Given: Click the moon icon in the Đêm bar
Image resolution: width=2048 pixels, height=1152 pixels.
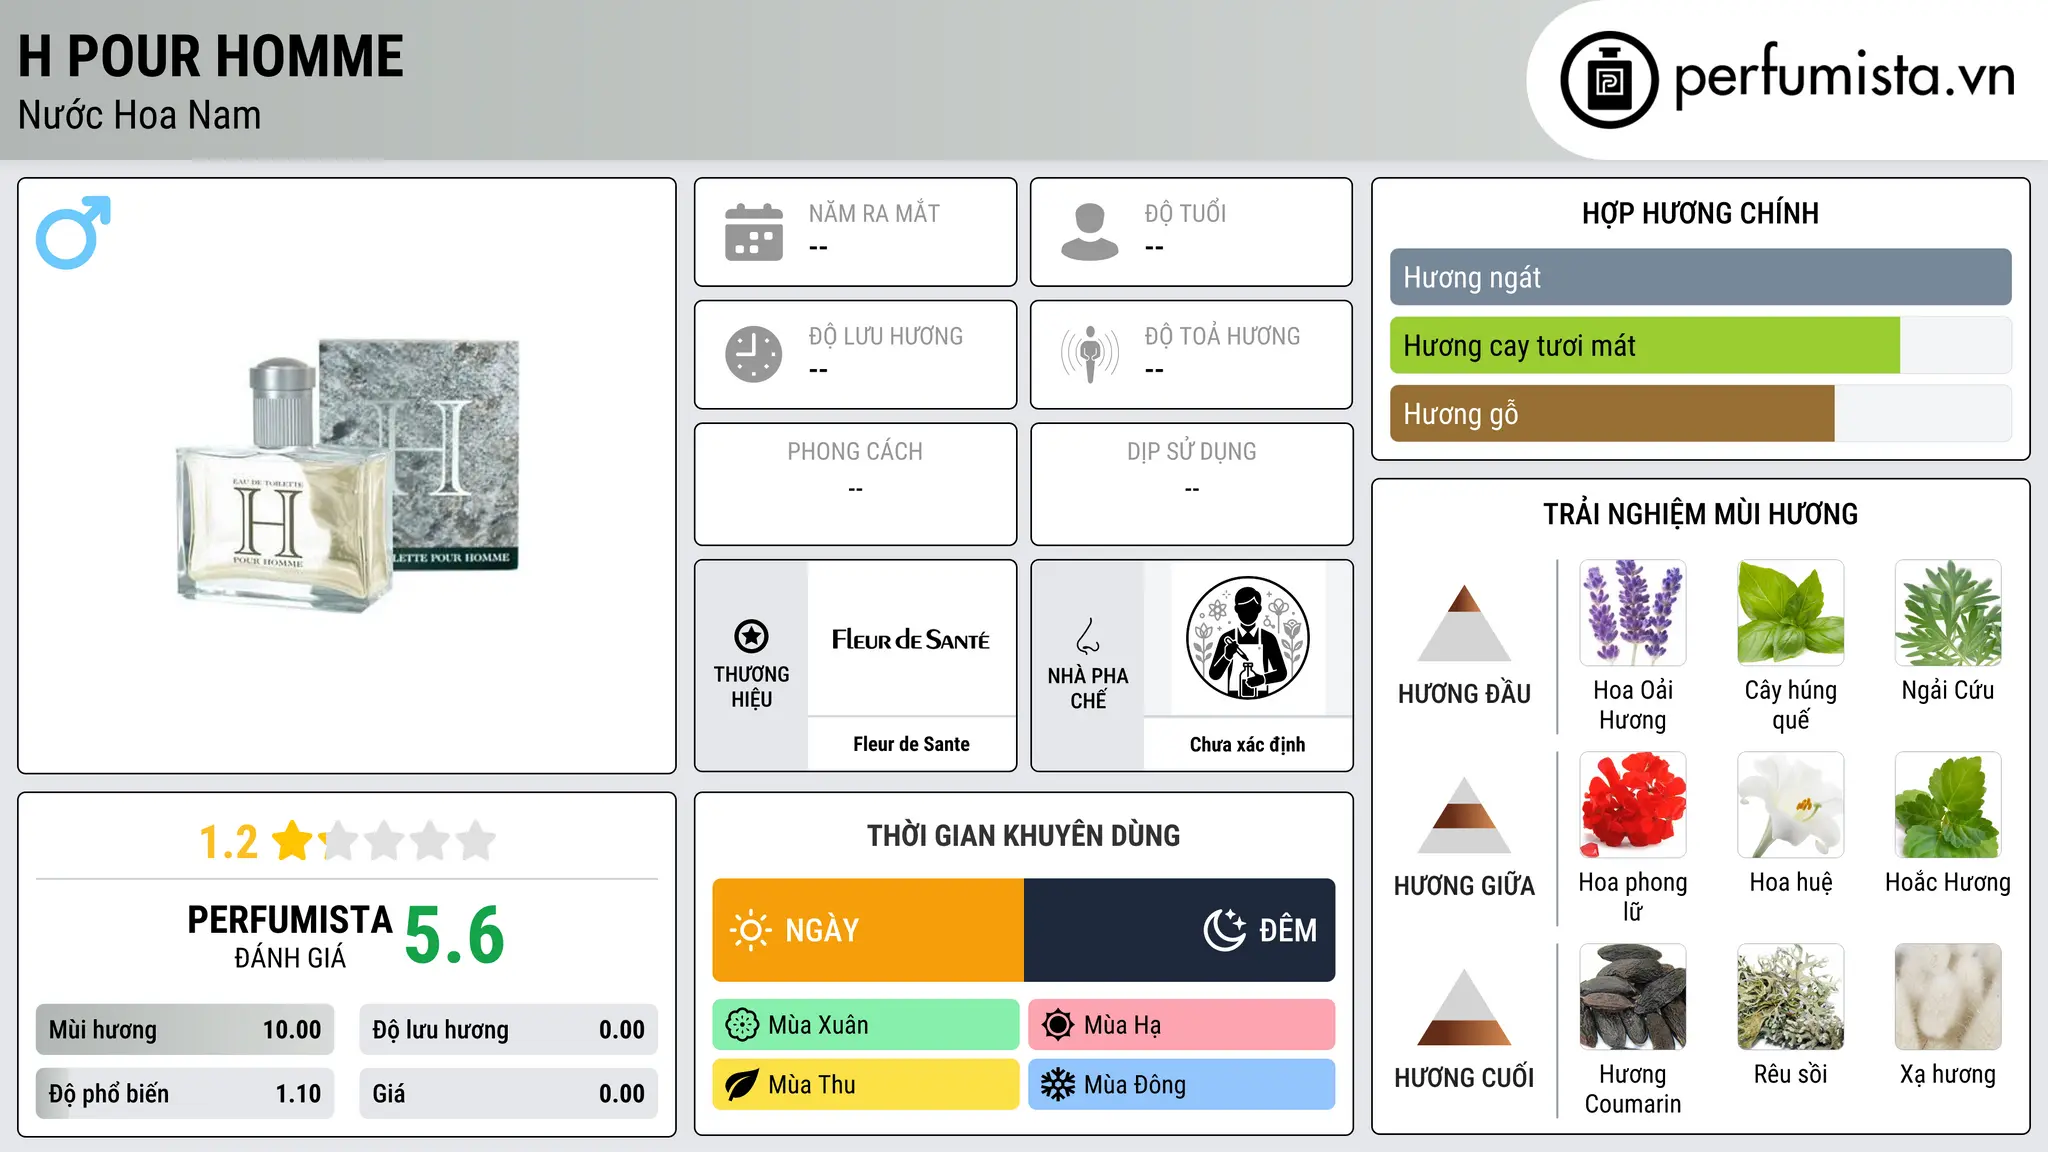Looking at the screenshot, I should [x=1225, y=930].
